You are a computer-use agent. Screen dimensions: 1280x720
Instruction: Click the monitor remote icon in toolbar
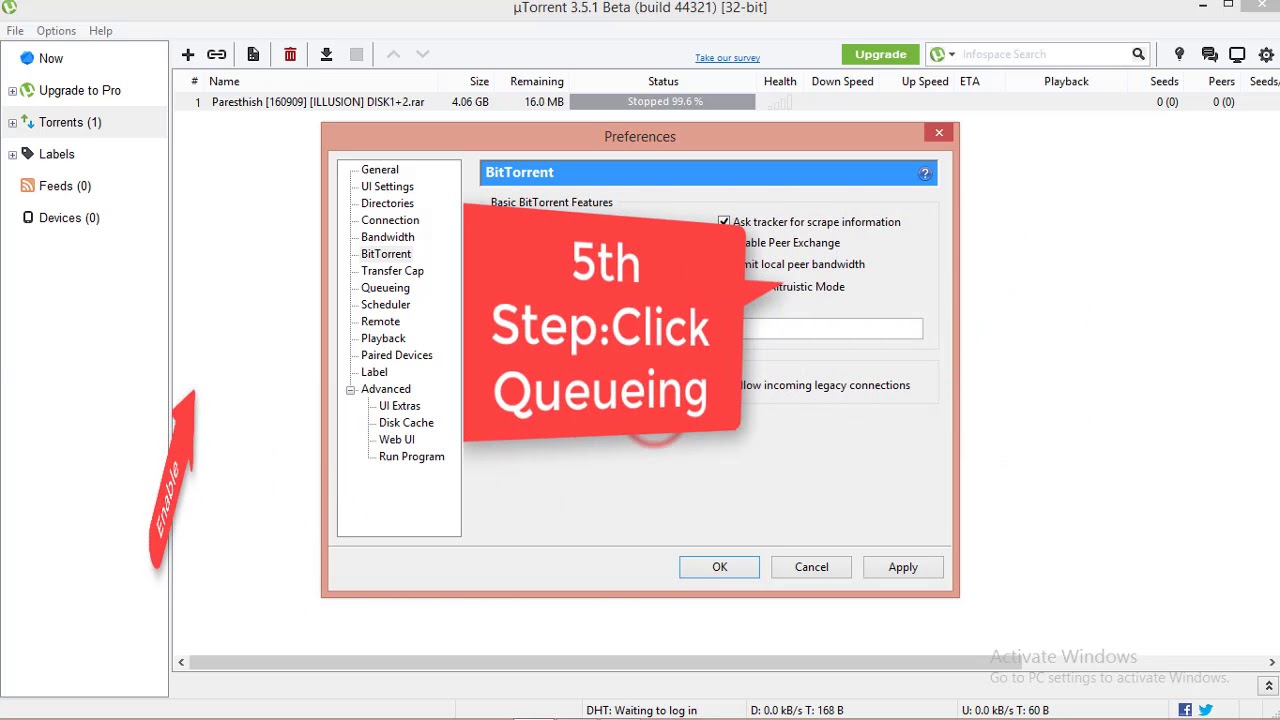[x=1237, y=55]
